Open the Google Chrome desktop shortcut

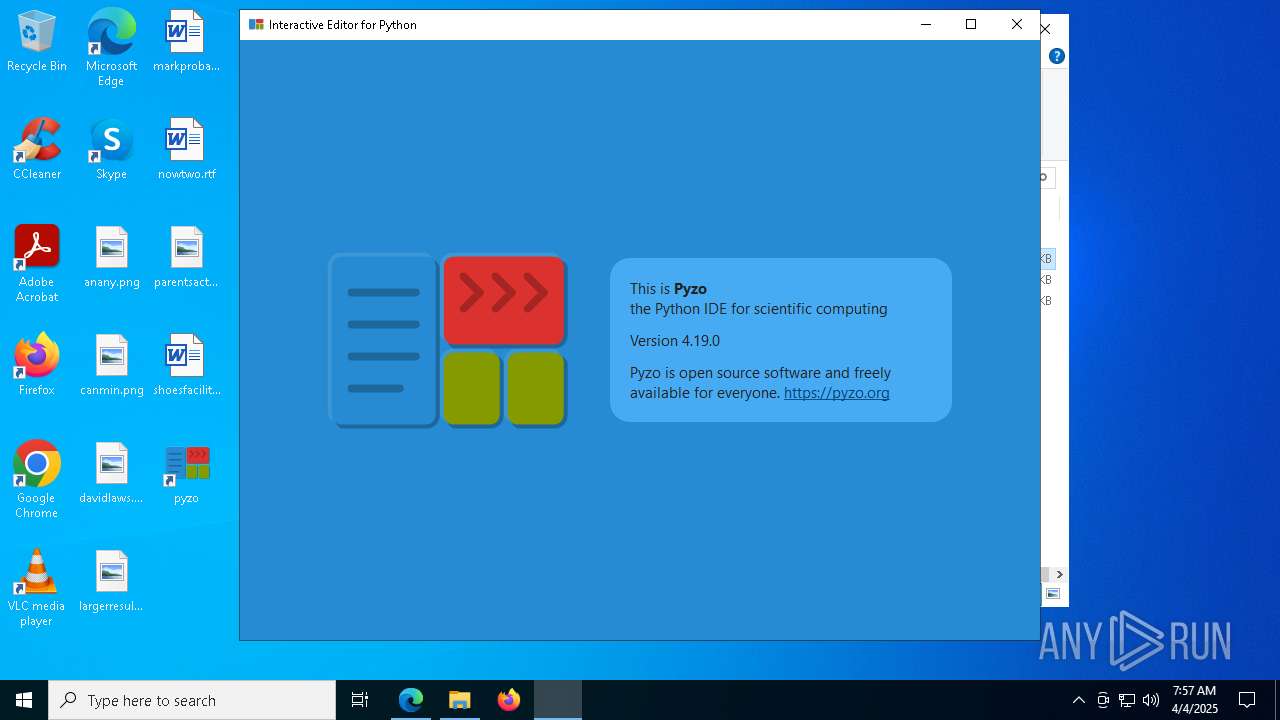pos(37,480)
